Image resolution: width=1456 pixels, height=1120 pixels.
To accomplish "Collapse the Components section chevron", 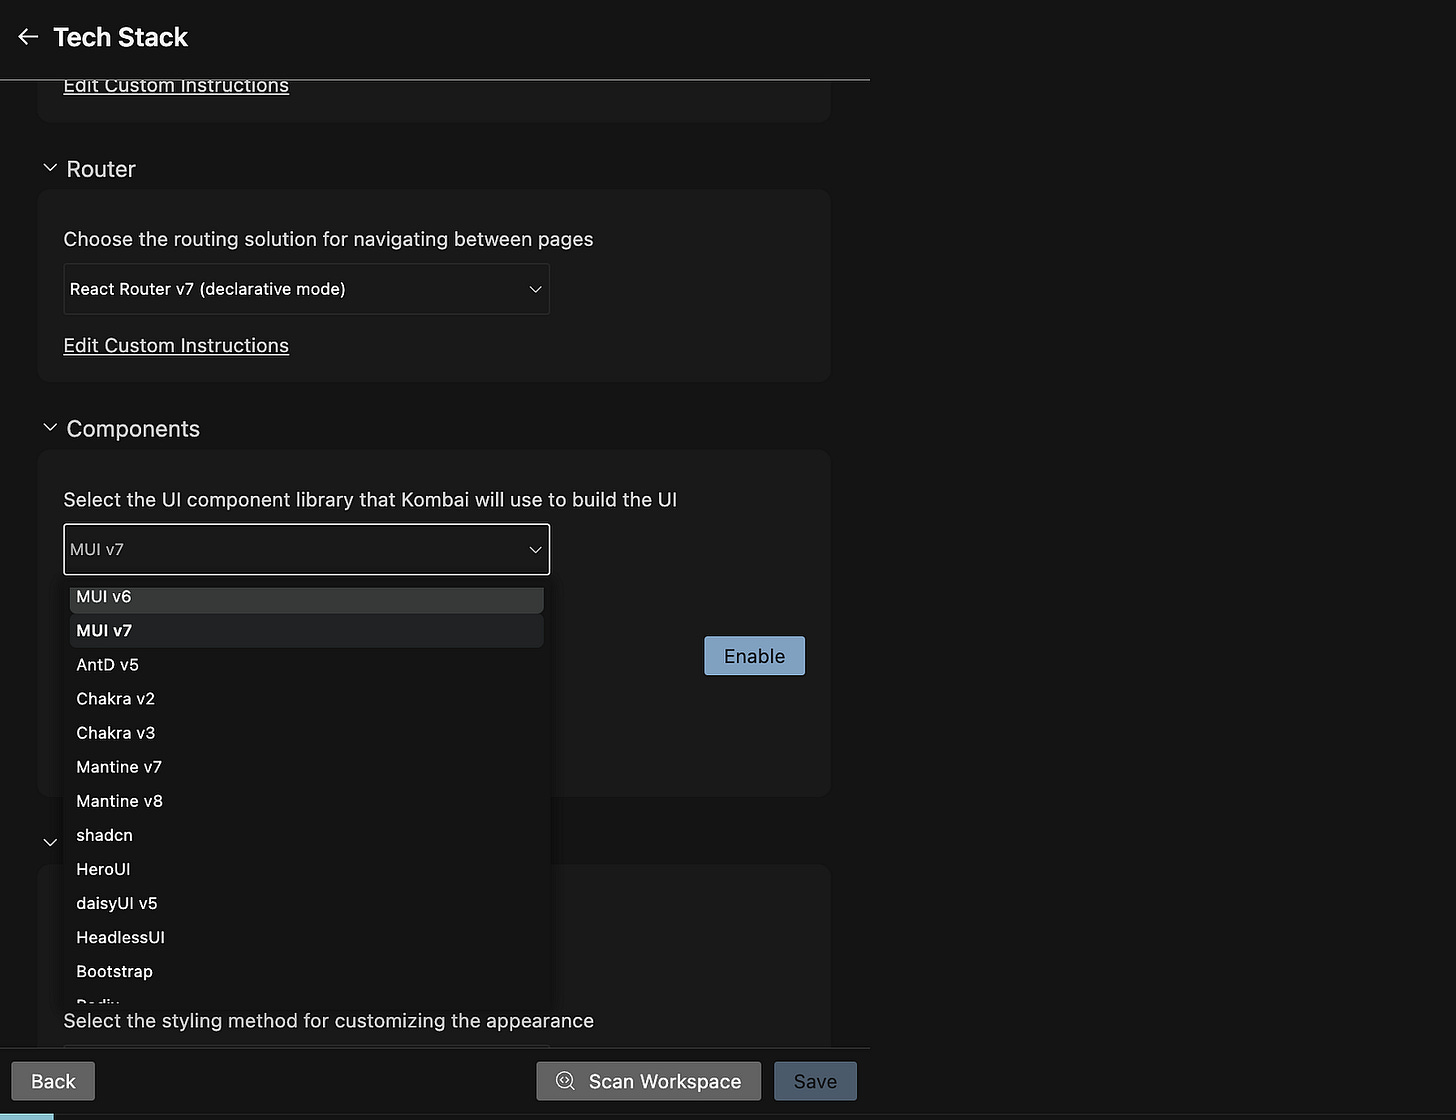I will pyautogui.click(x=50, y=428).
